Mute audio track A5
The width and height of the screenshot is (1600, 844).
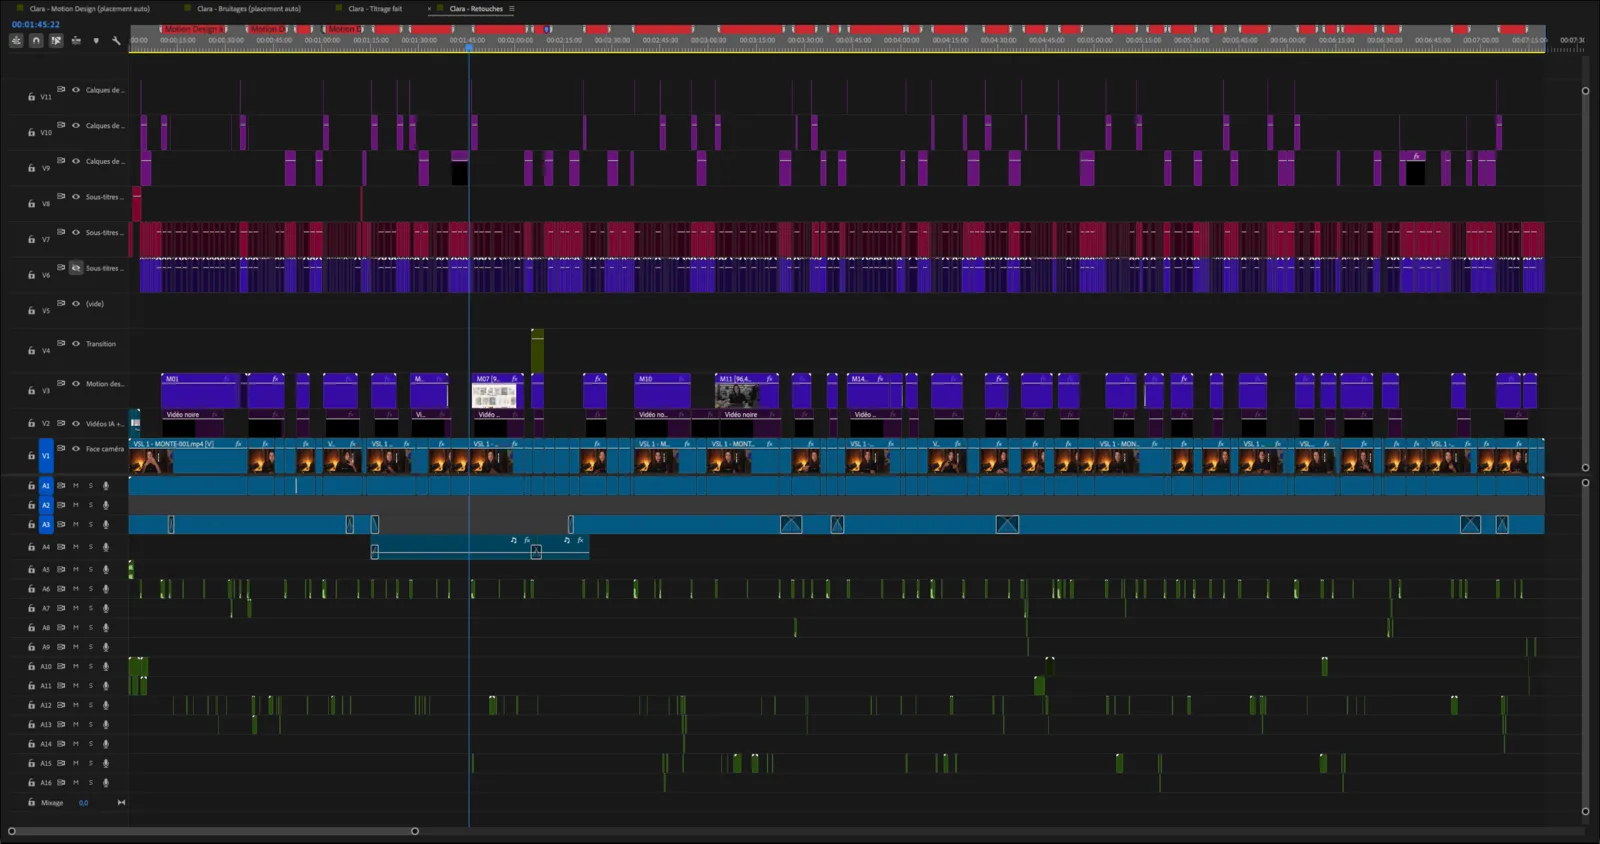coord(76,570)
